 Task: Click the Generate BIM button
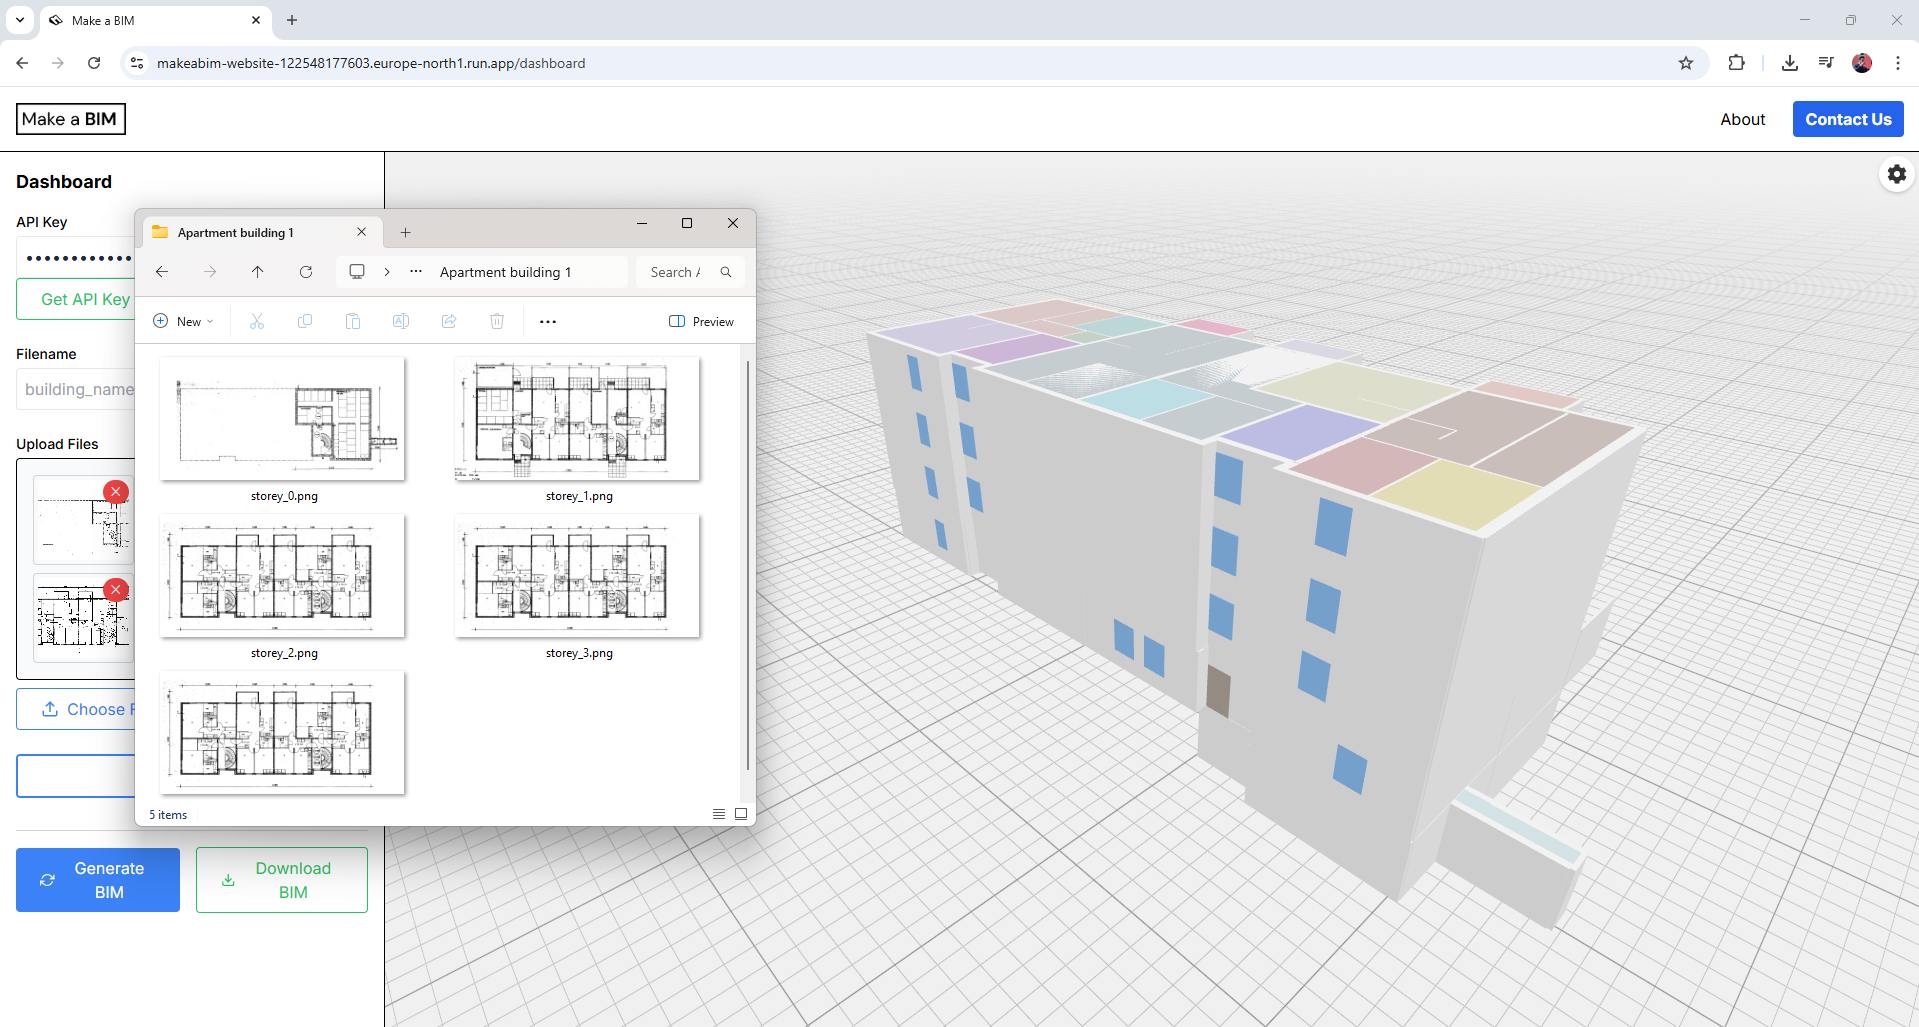pos(97,880)
